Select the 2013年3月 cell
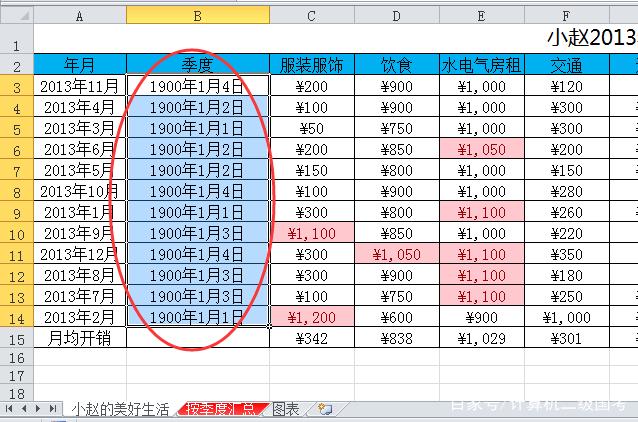 pyautogui.click(x=80, y=128)
